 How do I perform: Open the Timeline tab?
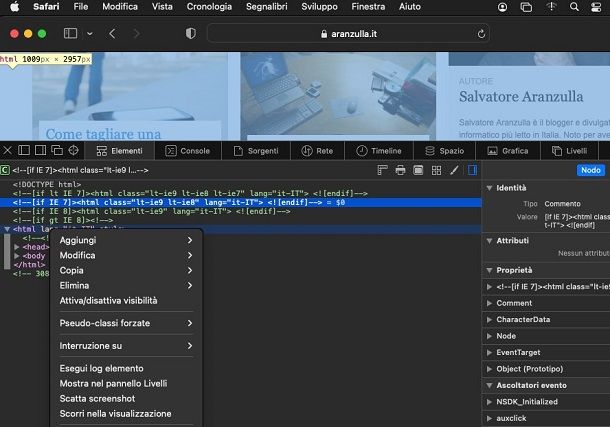(x=379, y=151)
